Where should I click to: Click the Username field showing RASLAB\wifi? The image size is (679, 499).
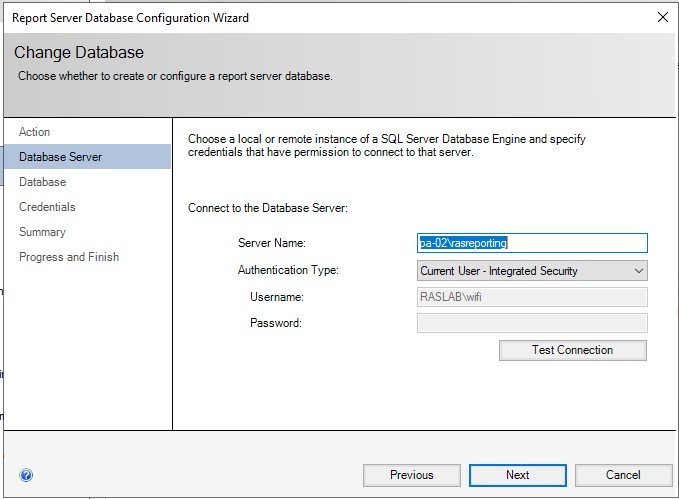531,297
